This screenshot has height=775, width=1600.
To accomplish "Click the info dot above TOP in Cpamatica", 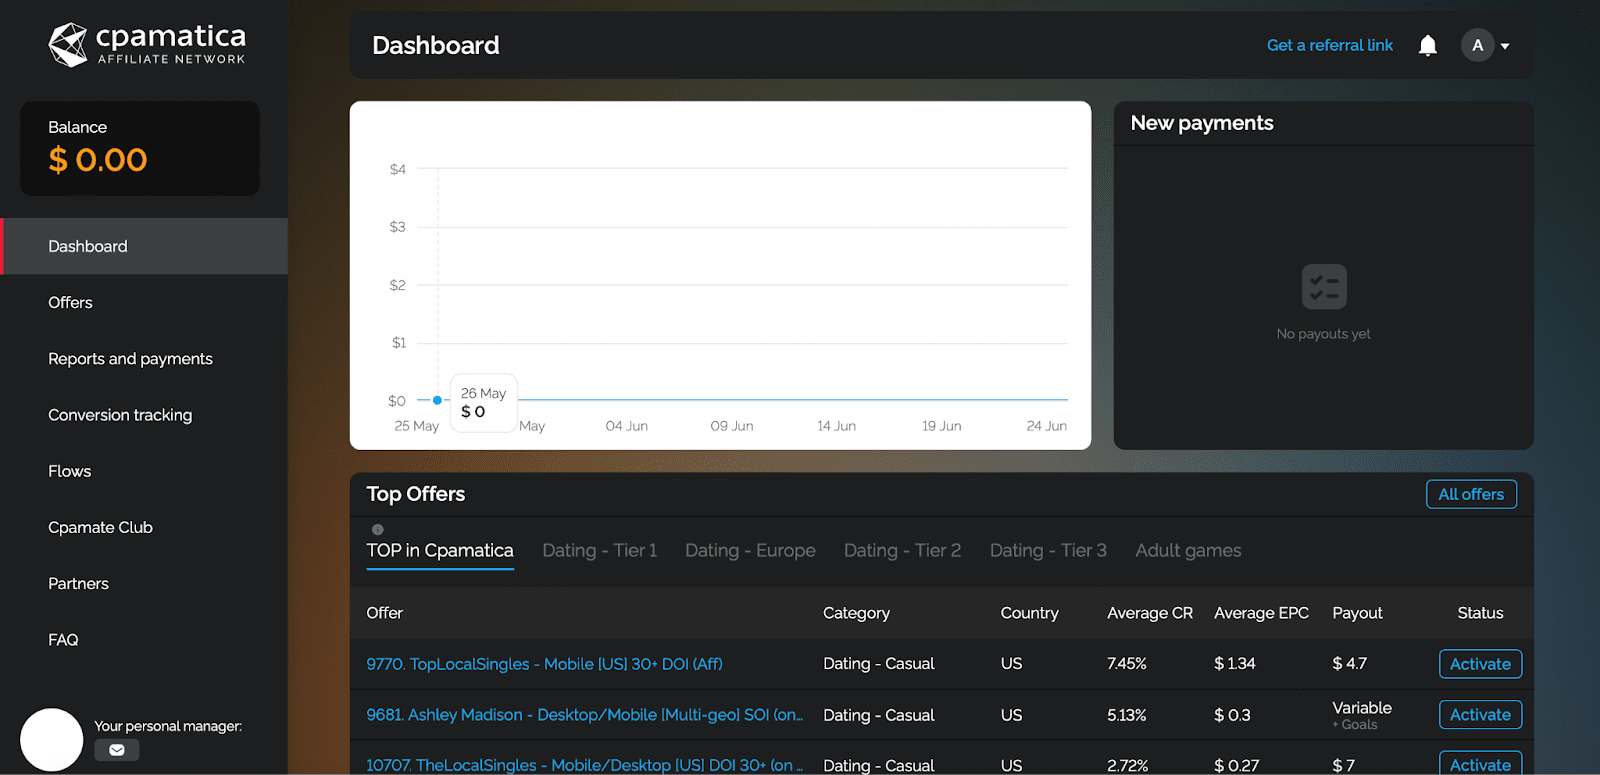I will [x=378, y=530].
